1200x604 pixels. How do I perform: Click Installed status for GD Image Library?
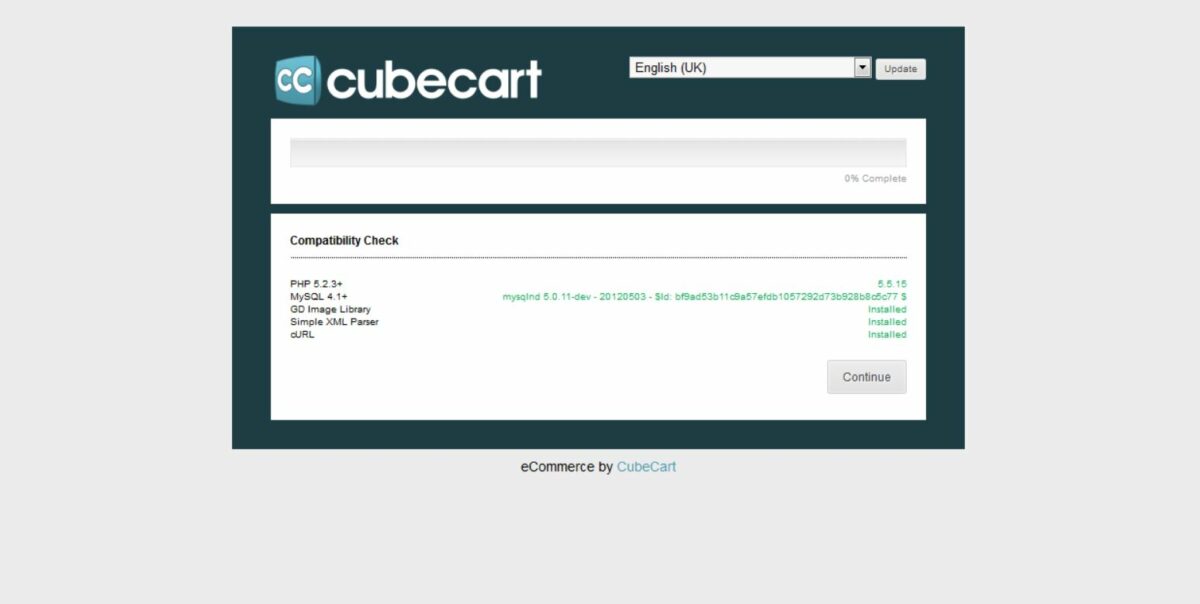887,310
